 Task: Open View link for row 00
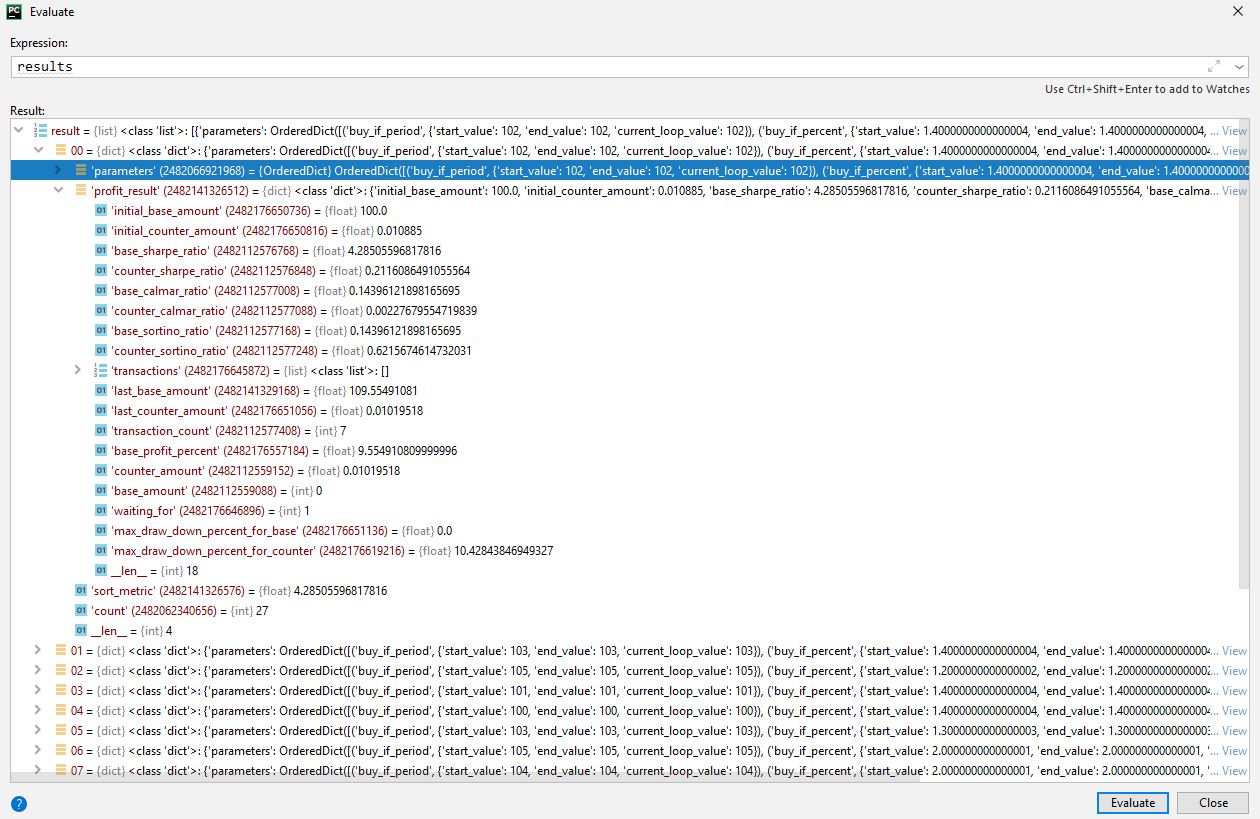1234,150
